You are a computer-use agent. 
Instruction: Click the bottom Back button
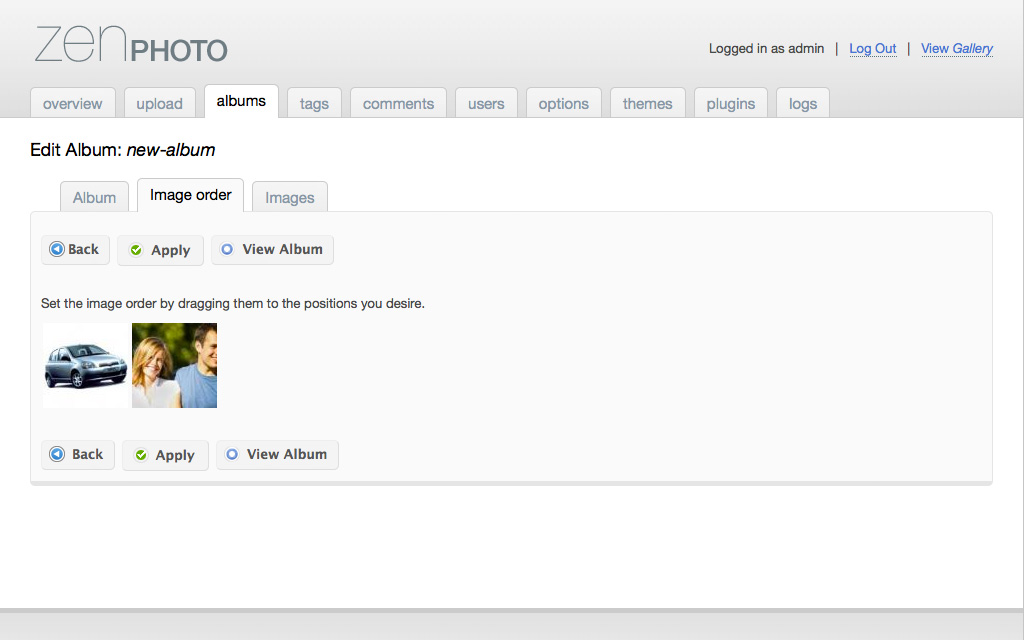click(78, 455)
